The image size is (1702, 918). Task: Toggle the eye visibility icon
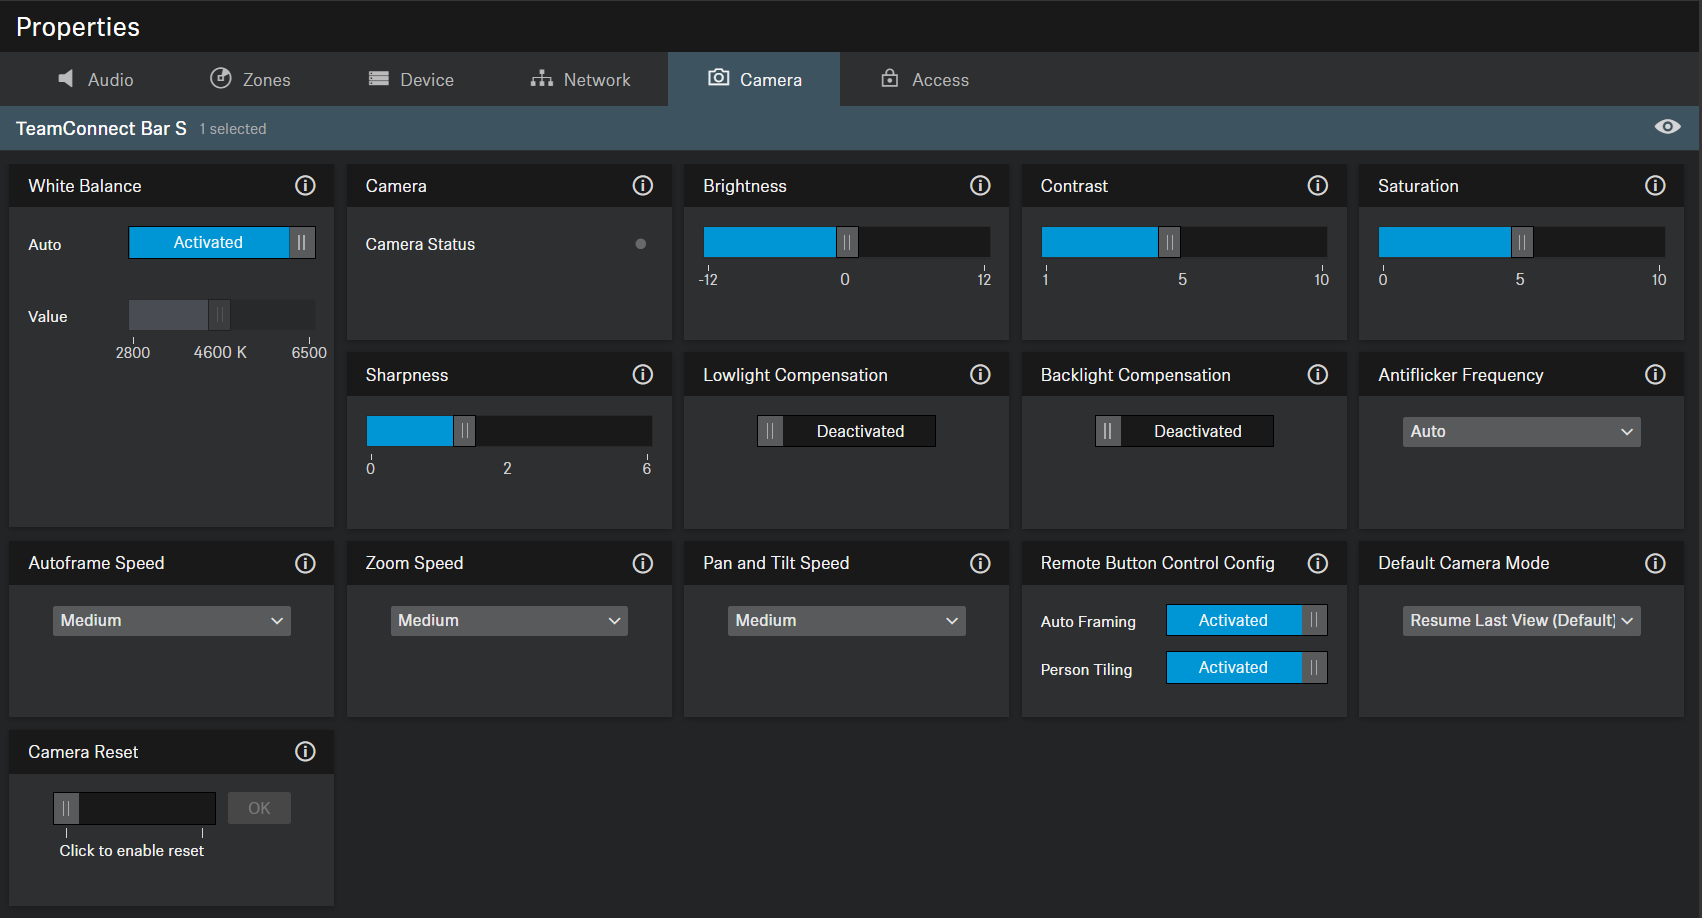coord(1667,127)
